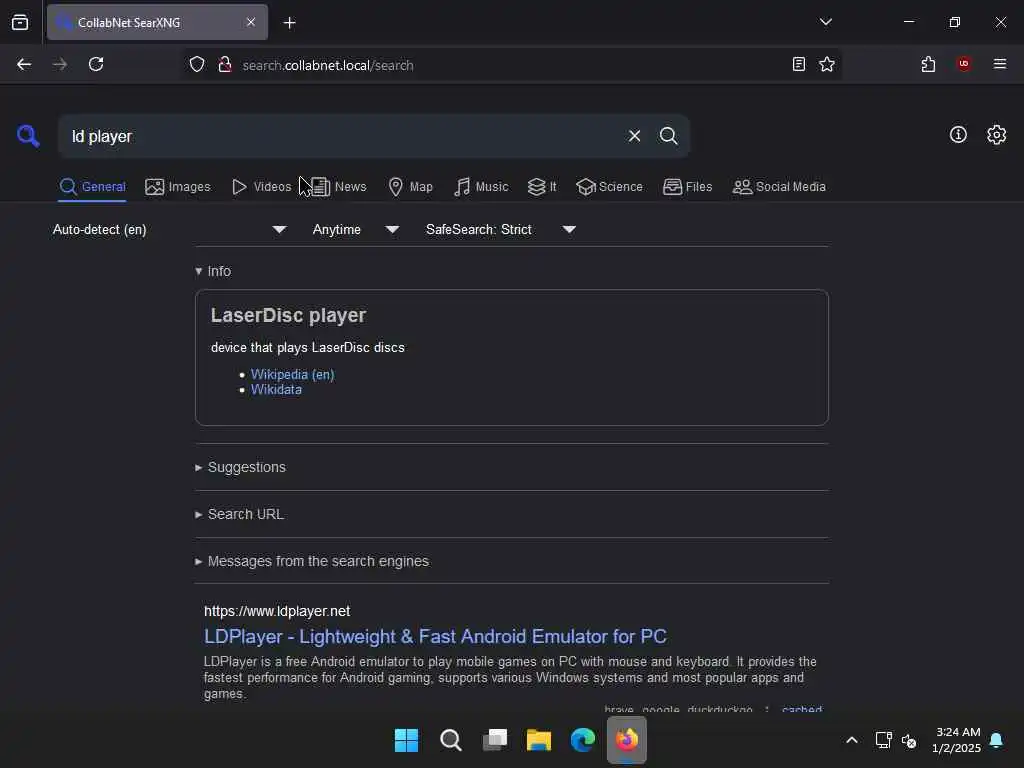Open Windows Start menu

tap(406, 740)
